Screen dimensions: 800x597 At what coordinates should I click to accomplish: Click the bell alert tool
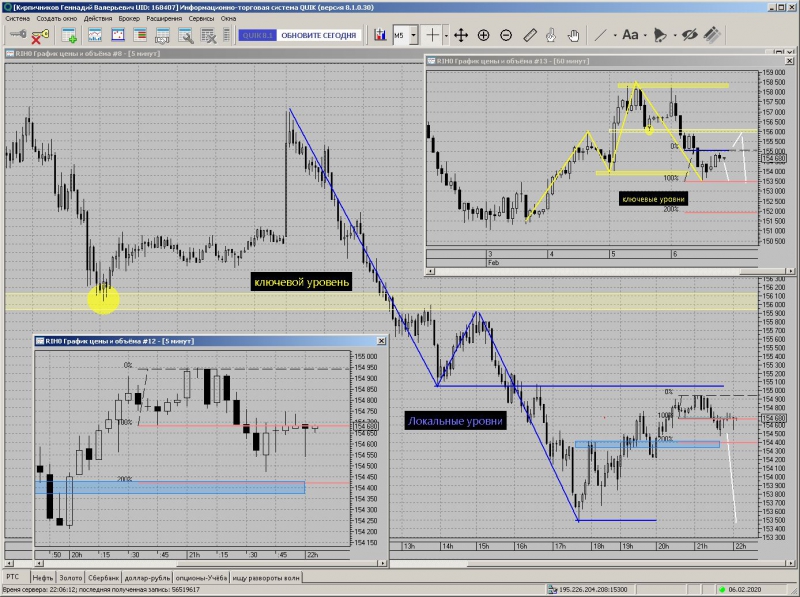660,35
